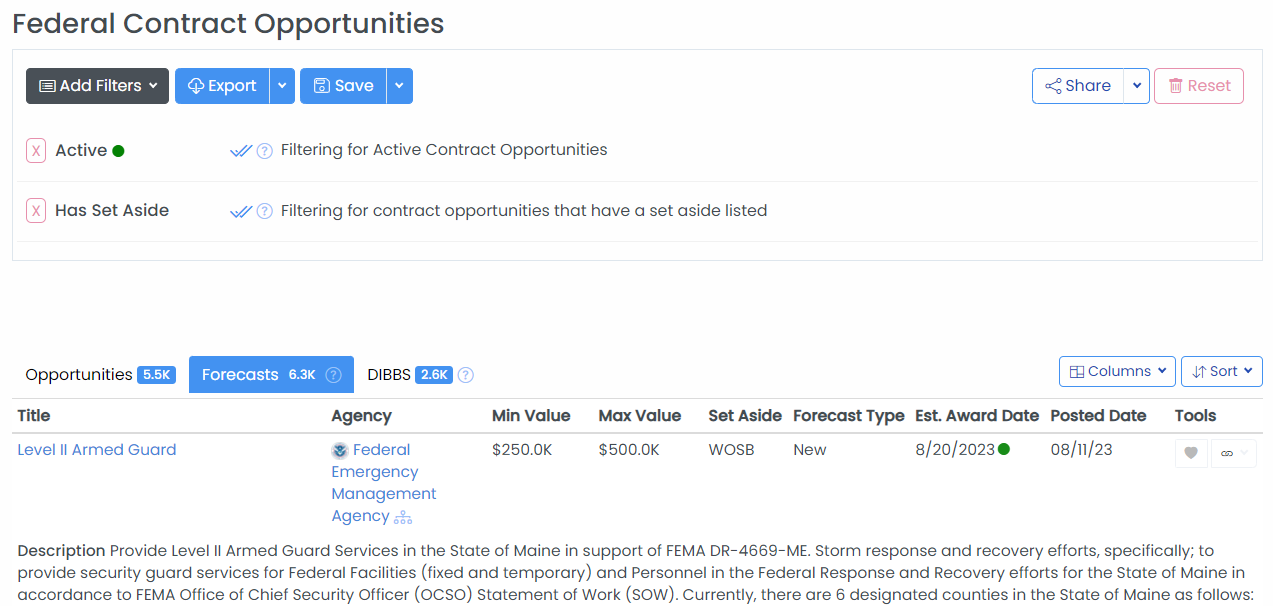
Task: Switch to the DIBBS tab
Action: point(390,375)
